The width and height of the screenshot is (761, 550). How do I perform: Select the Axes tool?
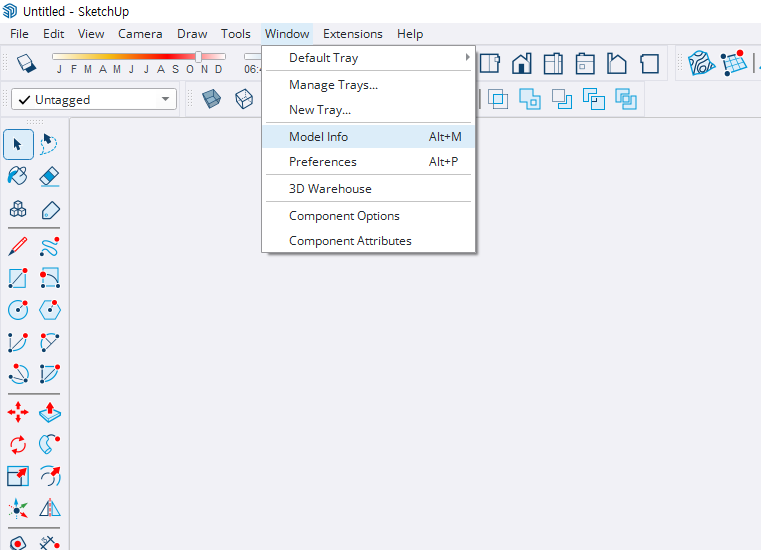click(18, 508)
